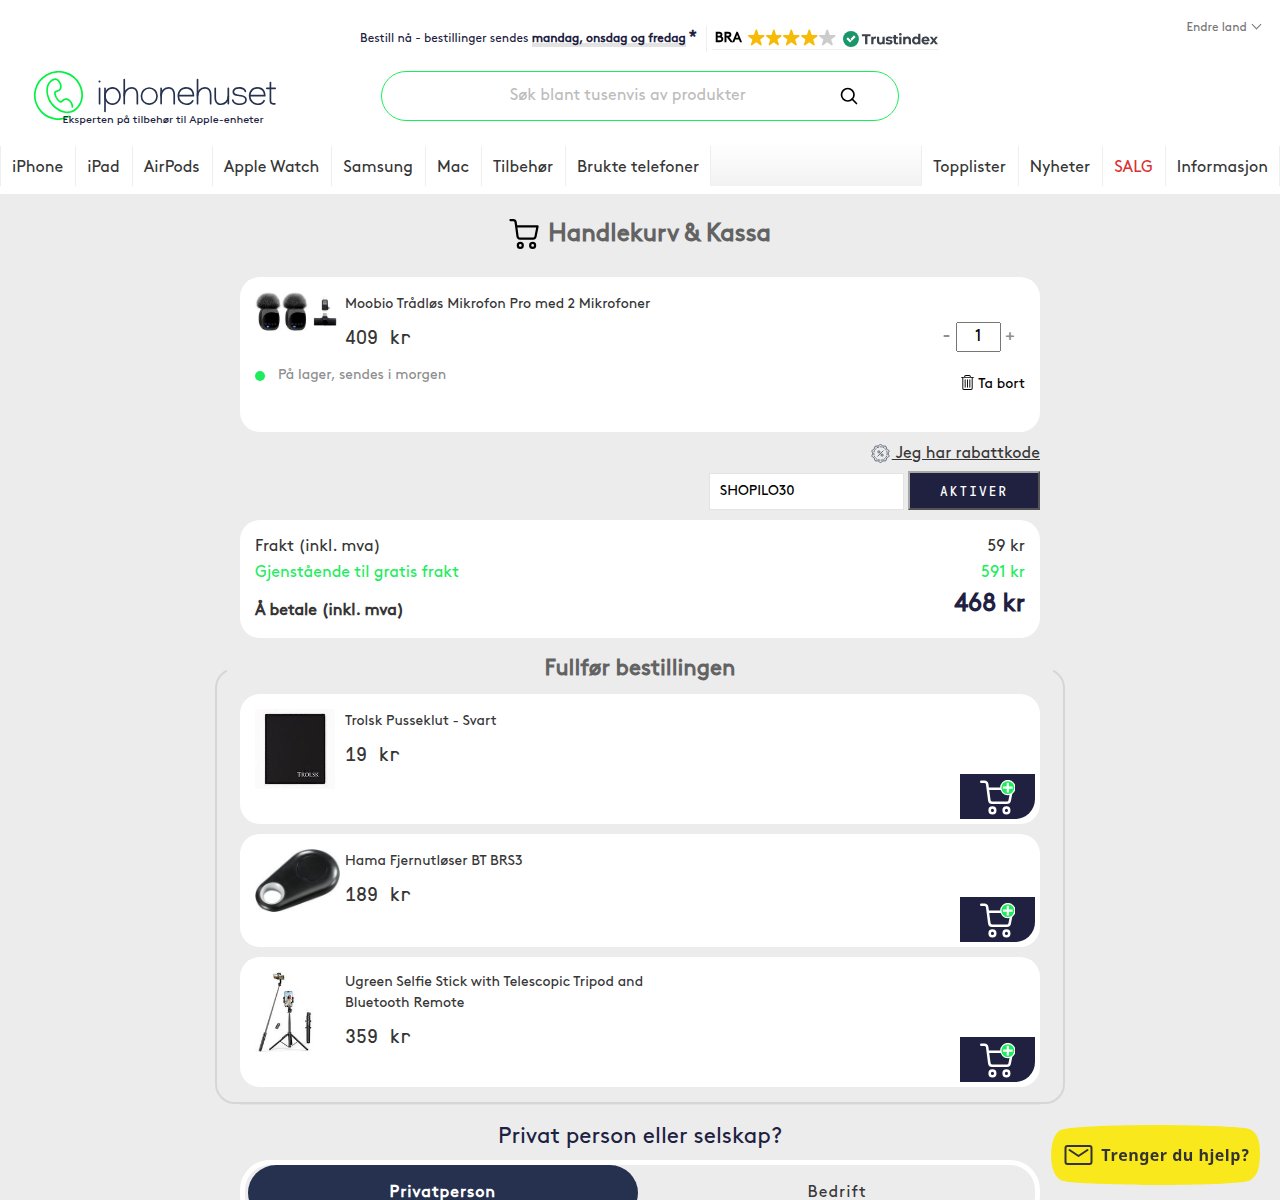
Task: Open the Endre land dropdown
Action: point(1223,27)
